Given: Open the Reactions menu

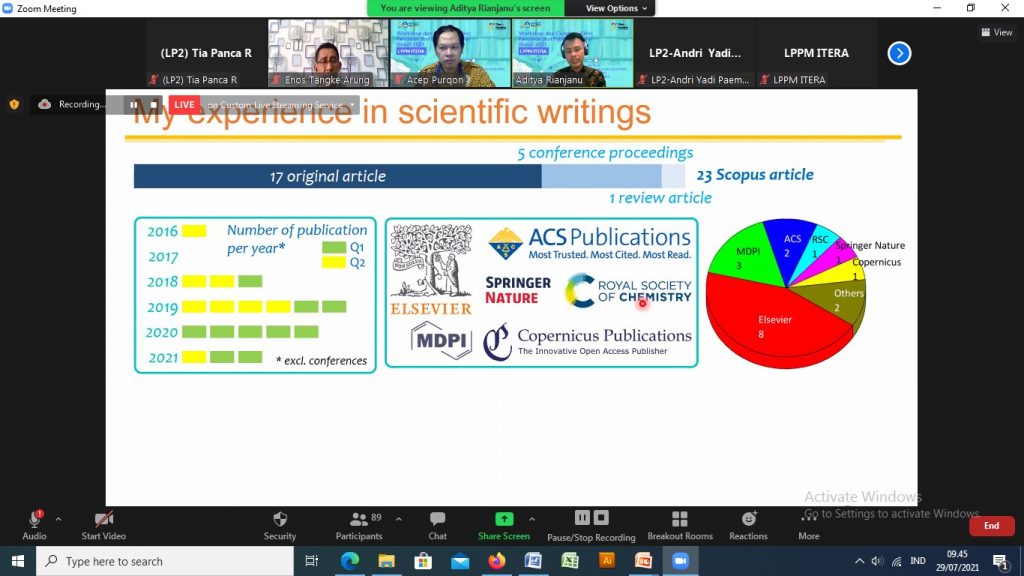Looking at the screenshot, I should tap(748, 526).
